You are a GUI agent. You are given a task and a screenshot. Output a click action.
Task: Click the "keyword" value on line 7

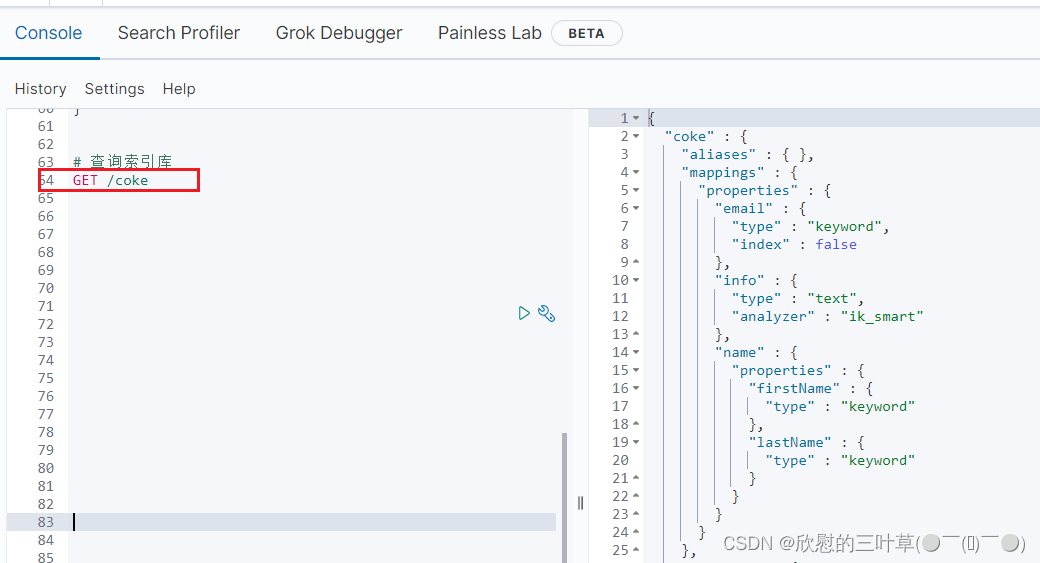[844, 227]
